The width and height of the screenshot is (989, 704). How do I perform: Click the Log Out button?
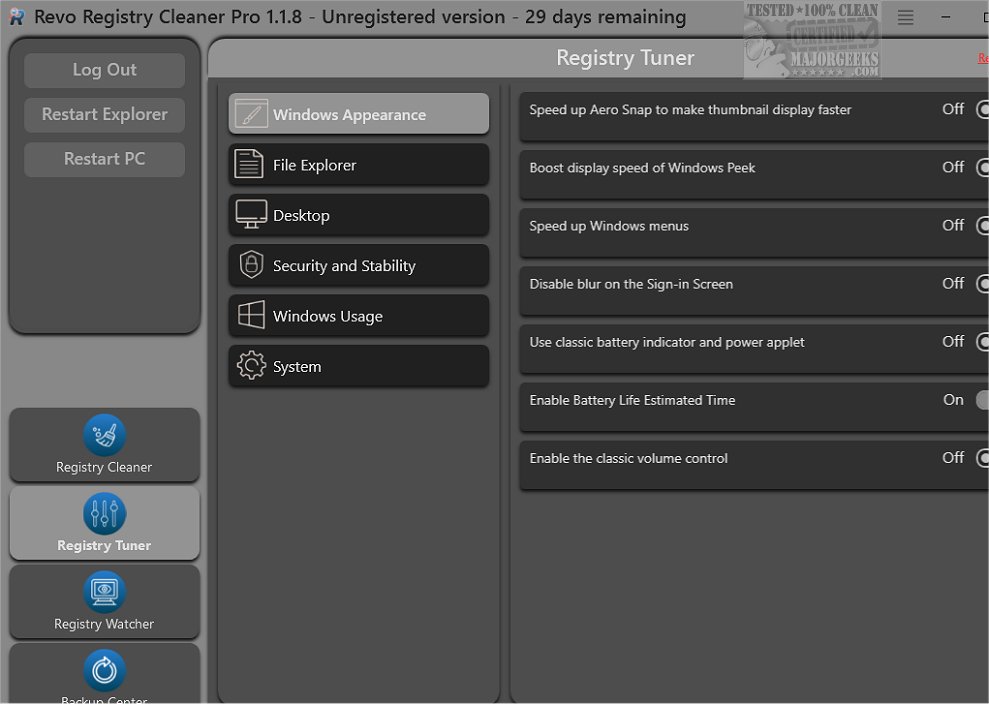[x=104, y=70]
